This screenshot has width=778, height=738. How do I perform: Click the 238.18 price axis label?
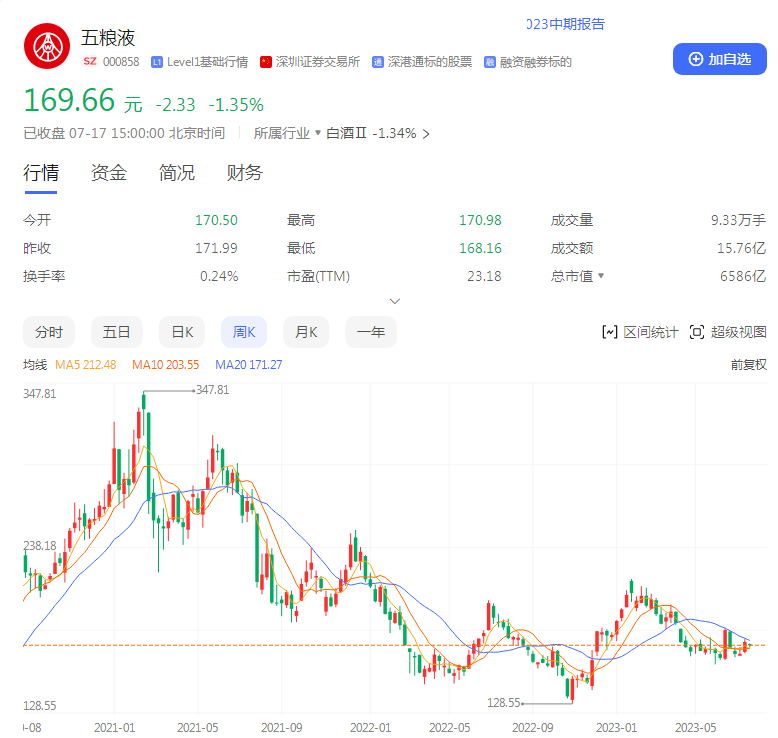(40, 545)
